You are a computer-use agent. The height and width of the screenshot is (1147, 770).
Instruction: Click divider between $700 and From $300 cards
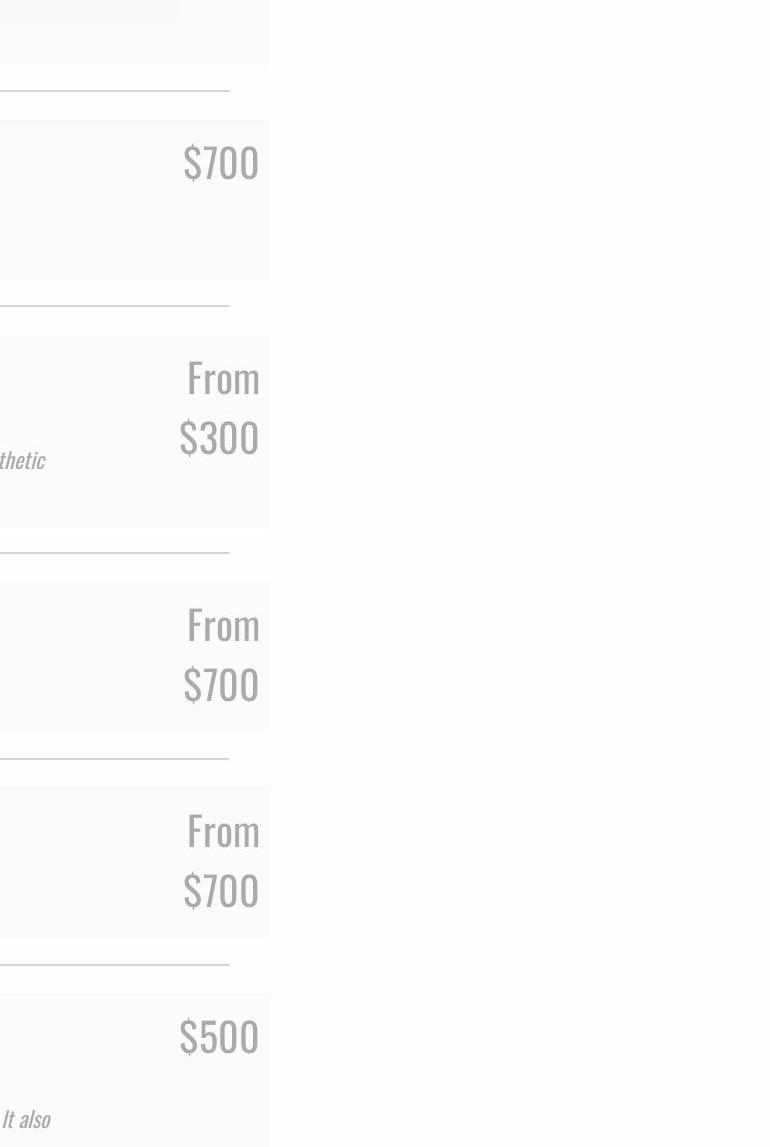(x=114, y=306)
